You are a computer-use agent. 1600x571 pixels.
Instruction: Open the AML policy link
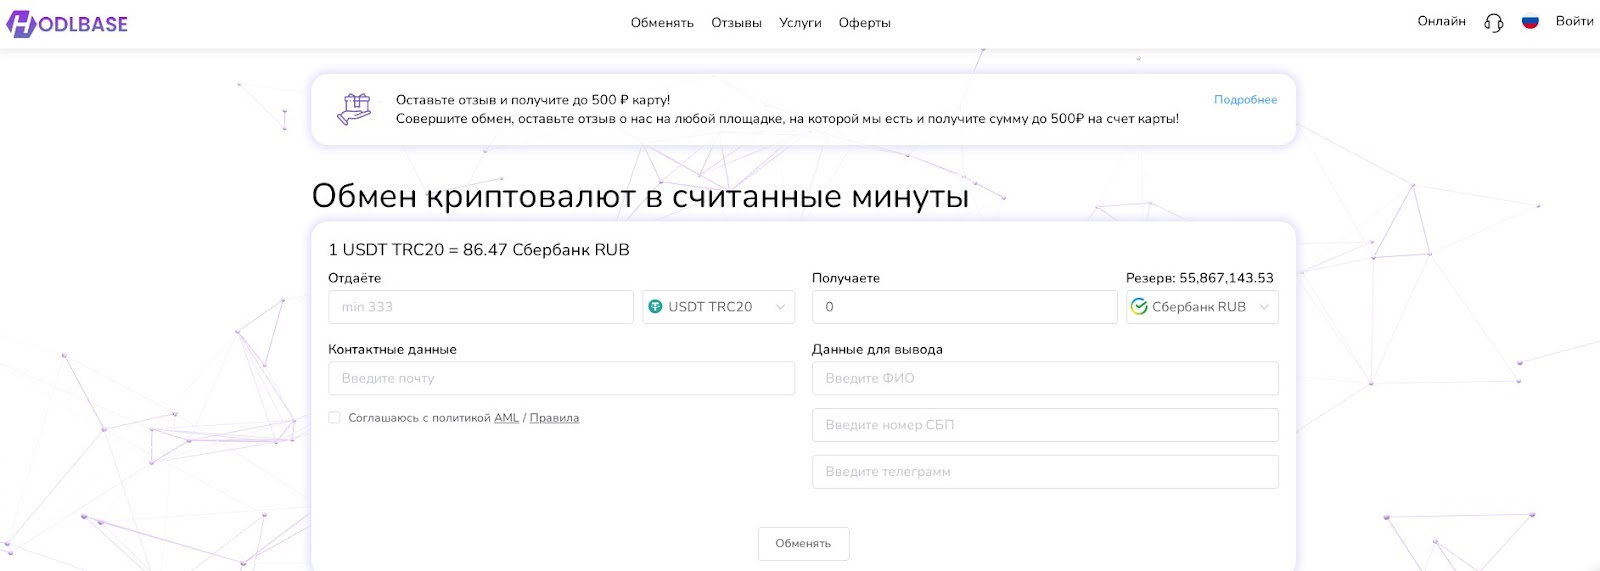click(x=506, y=418)
